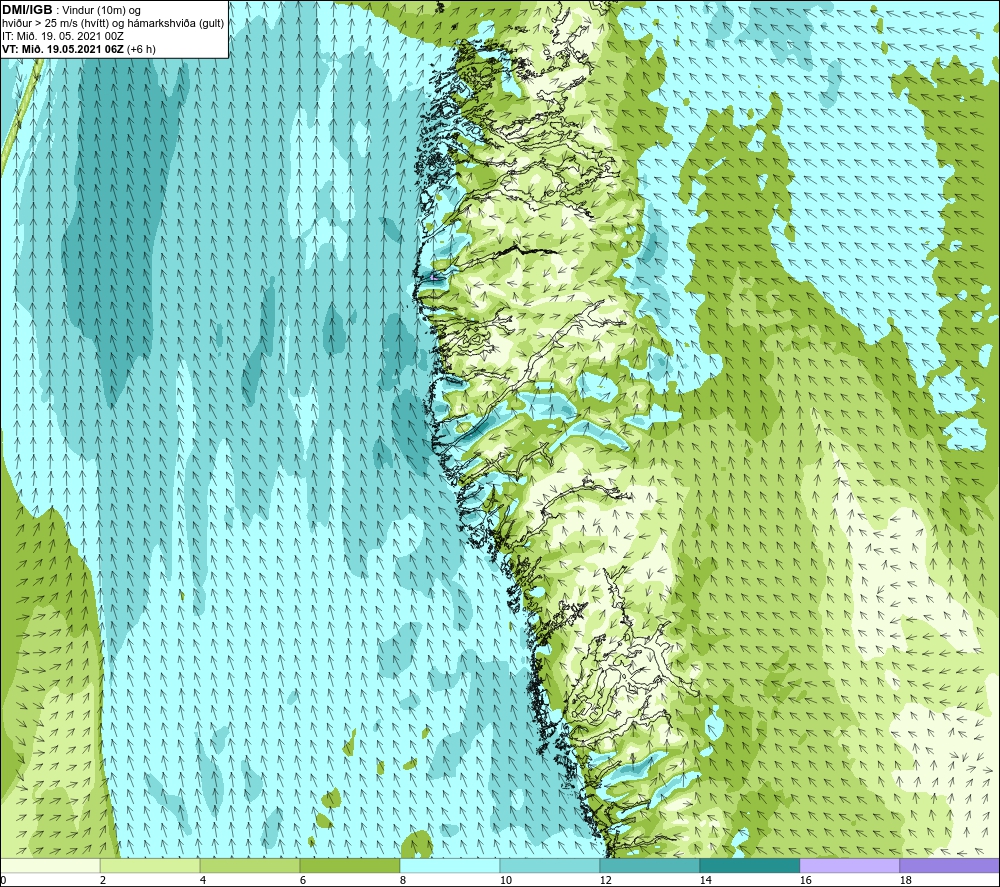Click the 2–4 m/s light green legend swatch
1000x887 pixels.
[150, 865]
